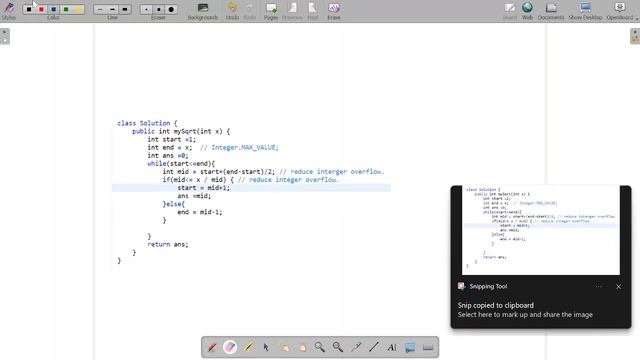This screenshot has height=360, width=640.
Task: Click the 'class Solution {' code line
Action: pyautogui.click(x=147, y=123)
